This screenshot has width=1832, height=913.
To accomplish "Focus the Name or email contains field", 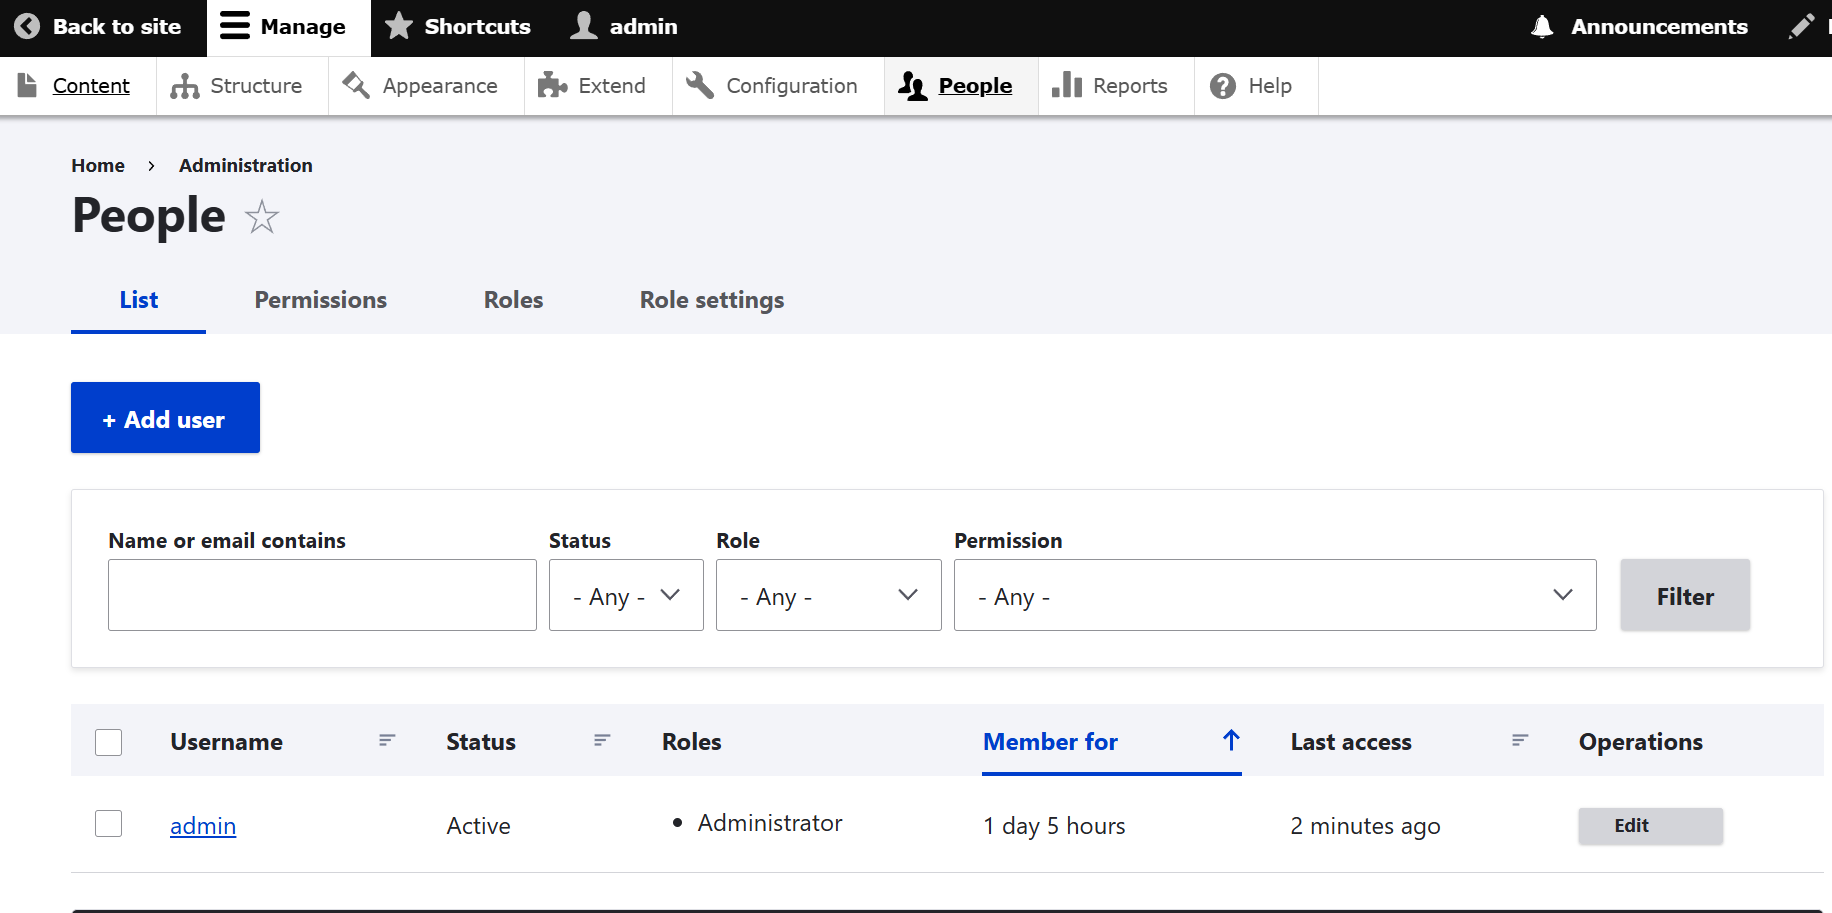I will pos(322,595).
